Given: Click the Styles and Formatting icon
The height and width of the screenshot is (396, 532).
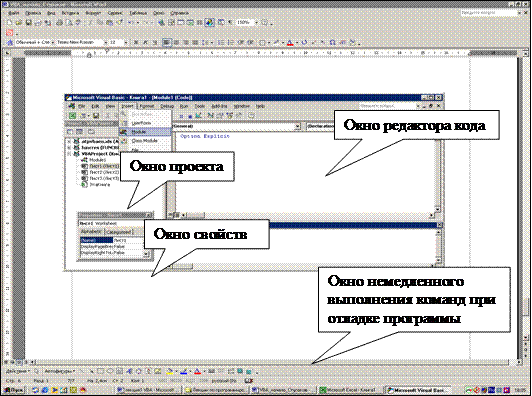Looking at the screenshot, I should point(10,42).
